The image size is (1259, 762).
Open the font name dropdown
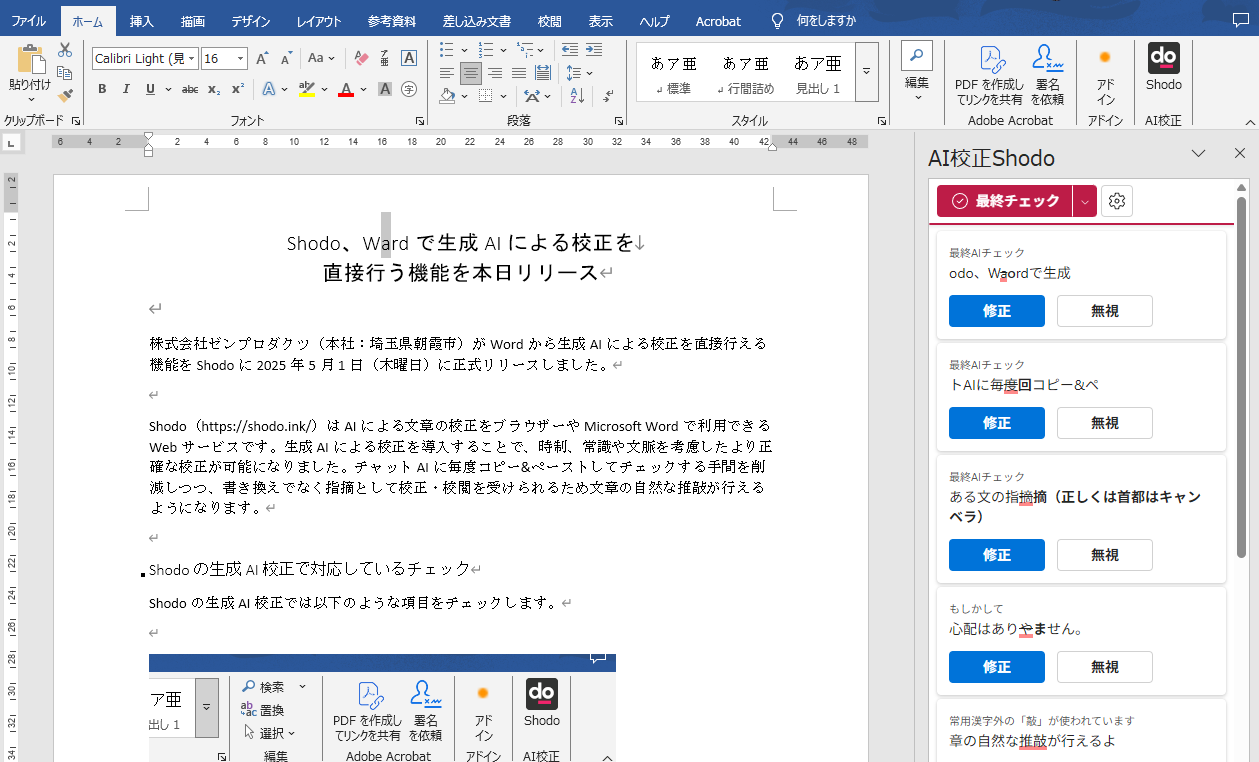coord(191,59)
